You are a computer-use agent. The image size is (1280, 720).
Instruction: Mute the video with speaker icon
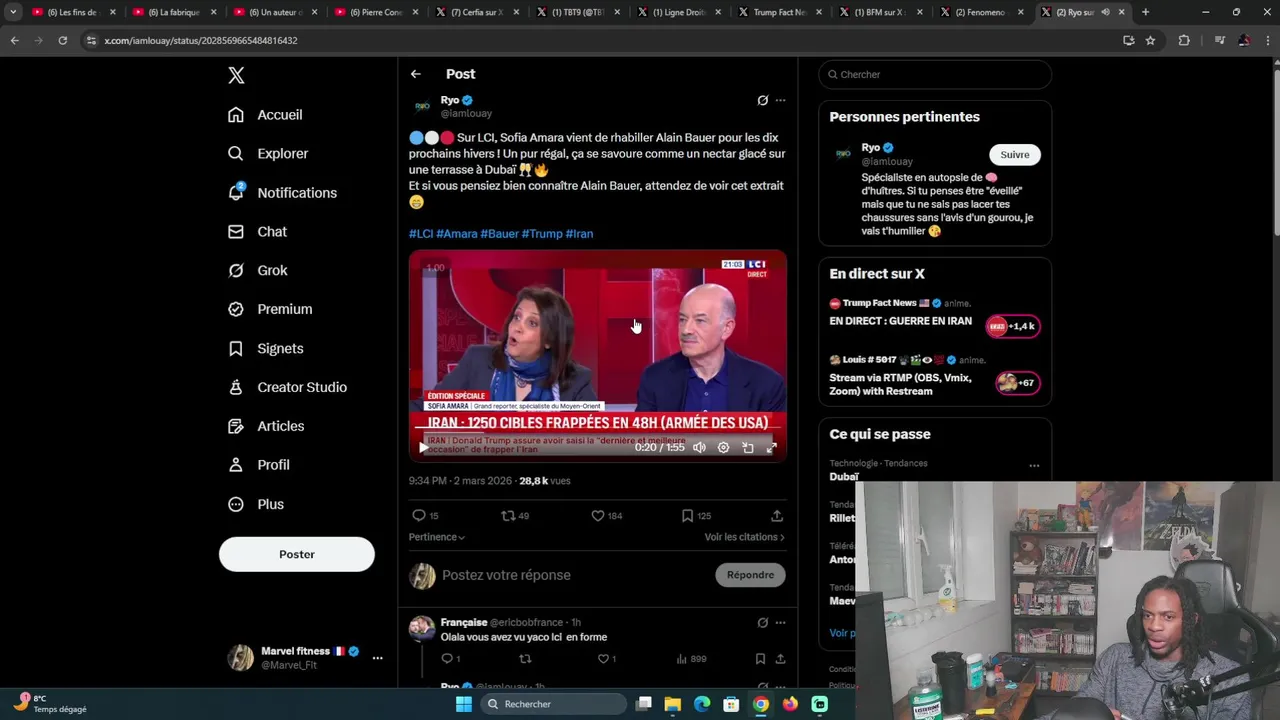700,448
